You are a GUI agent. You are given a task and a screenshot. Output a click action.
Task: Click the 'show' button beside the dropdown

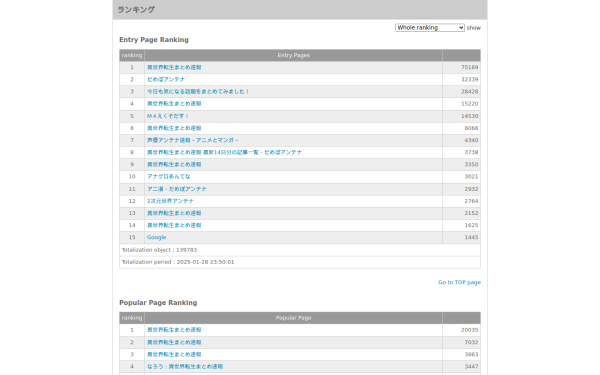tap(473, 28)
